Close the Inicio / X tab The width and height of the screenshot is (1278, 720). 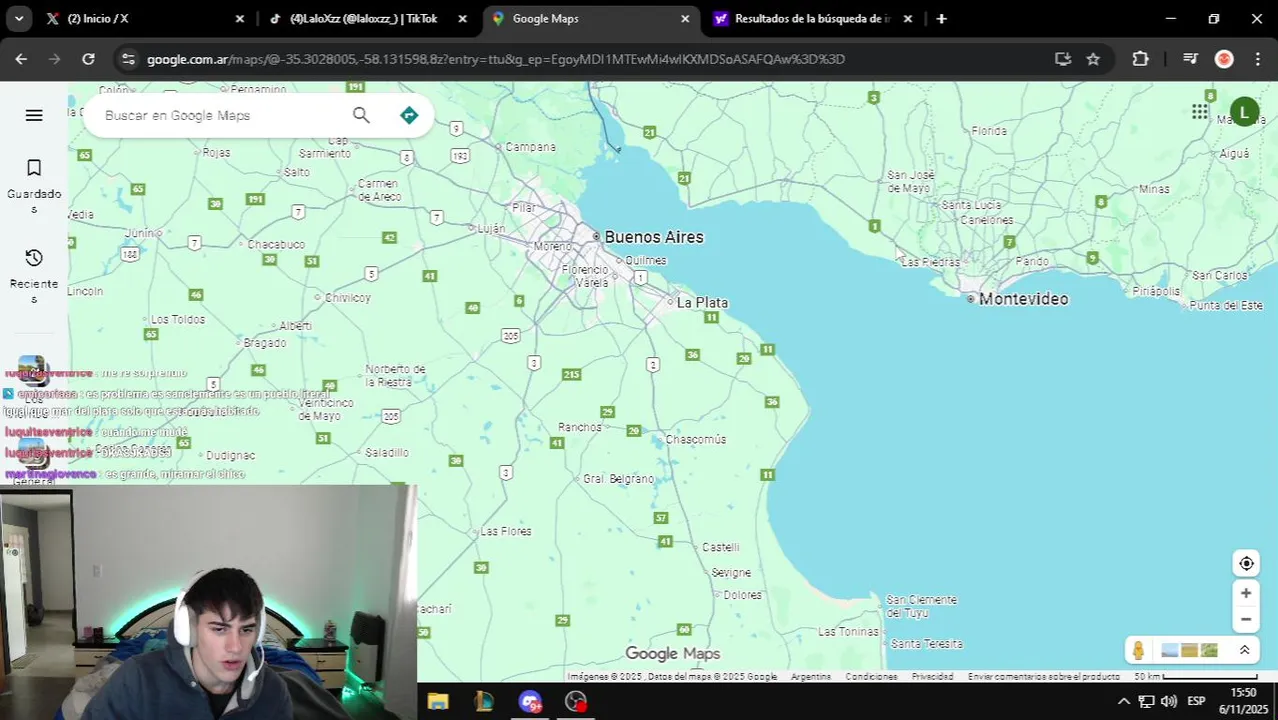(240, 18)
